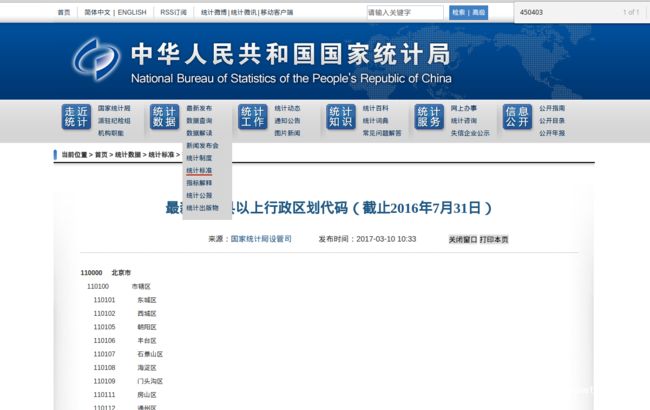Screen dimensions: 650x410
Task: Open the 走近统计 navigation tile
Action: coord(76,117)
